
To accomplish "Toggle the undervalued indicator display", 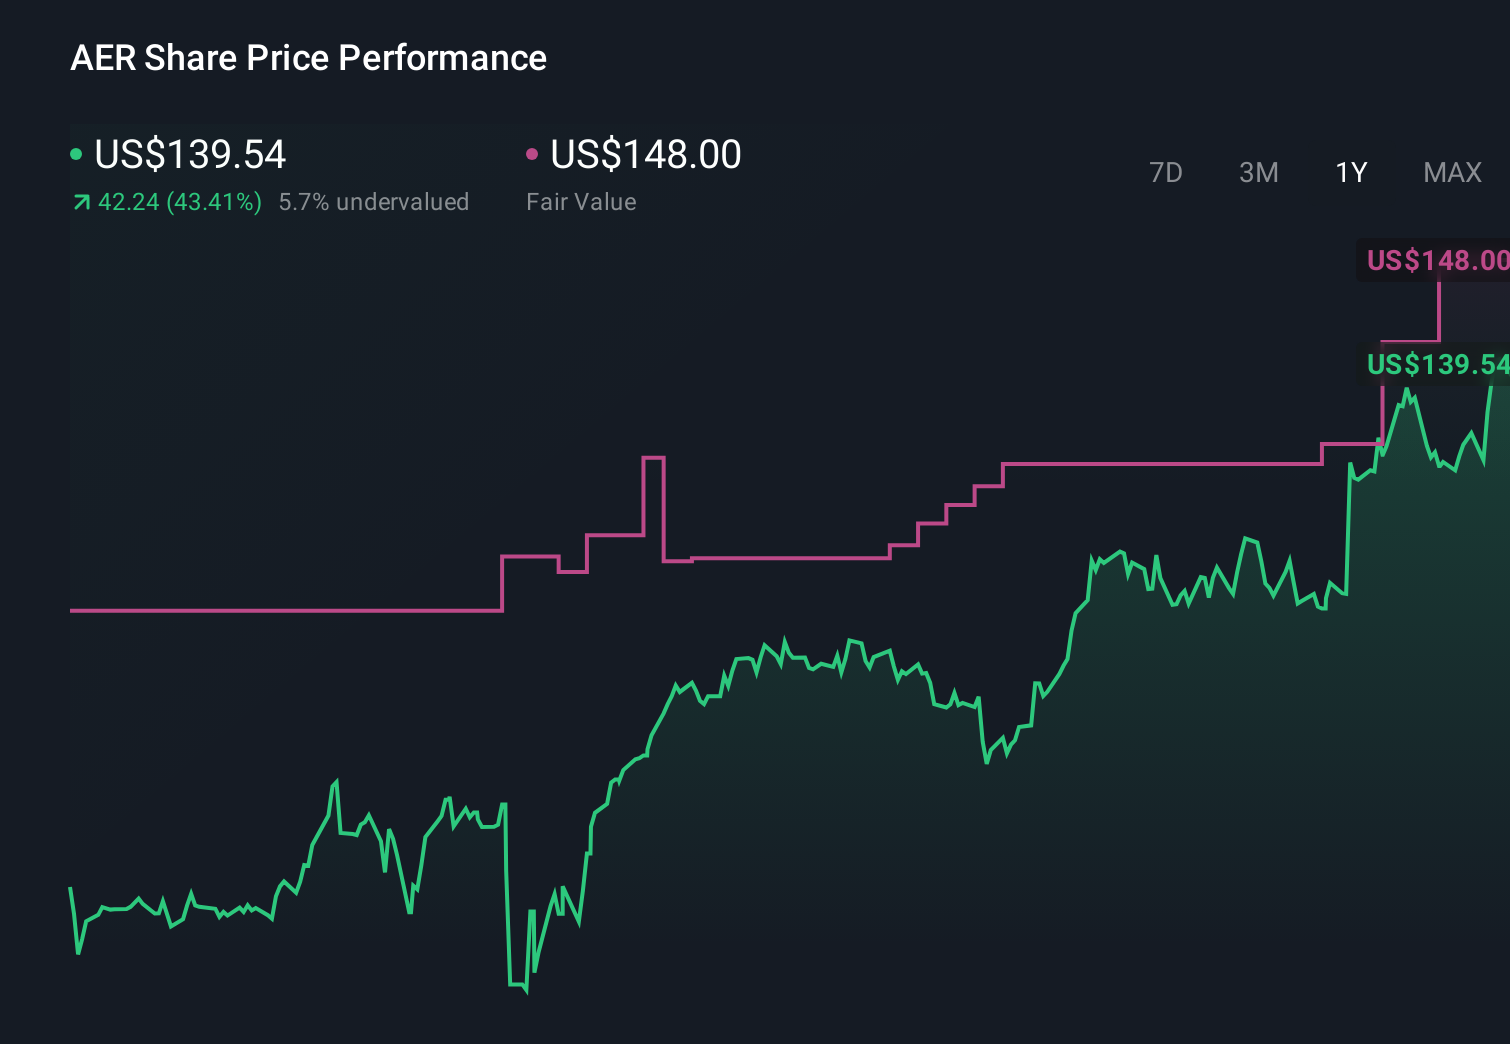I will [375, 202].
